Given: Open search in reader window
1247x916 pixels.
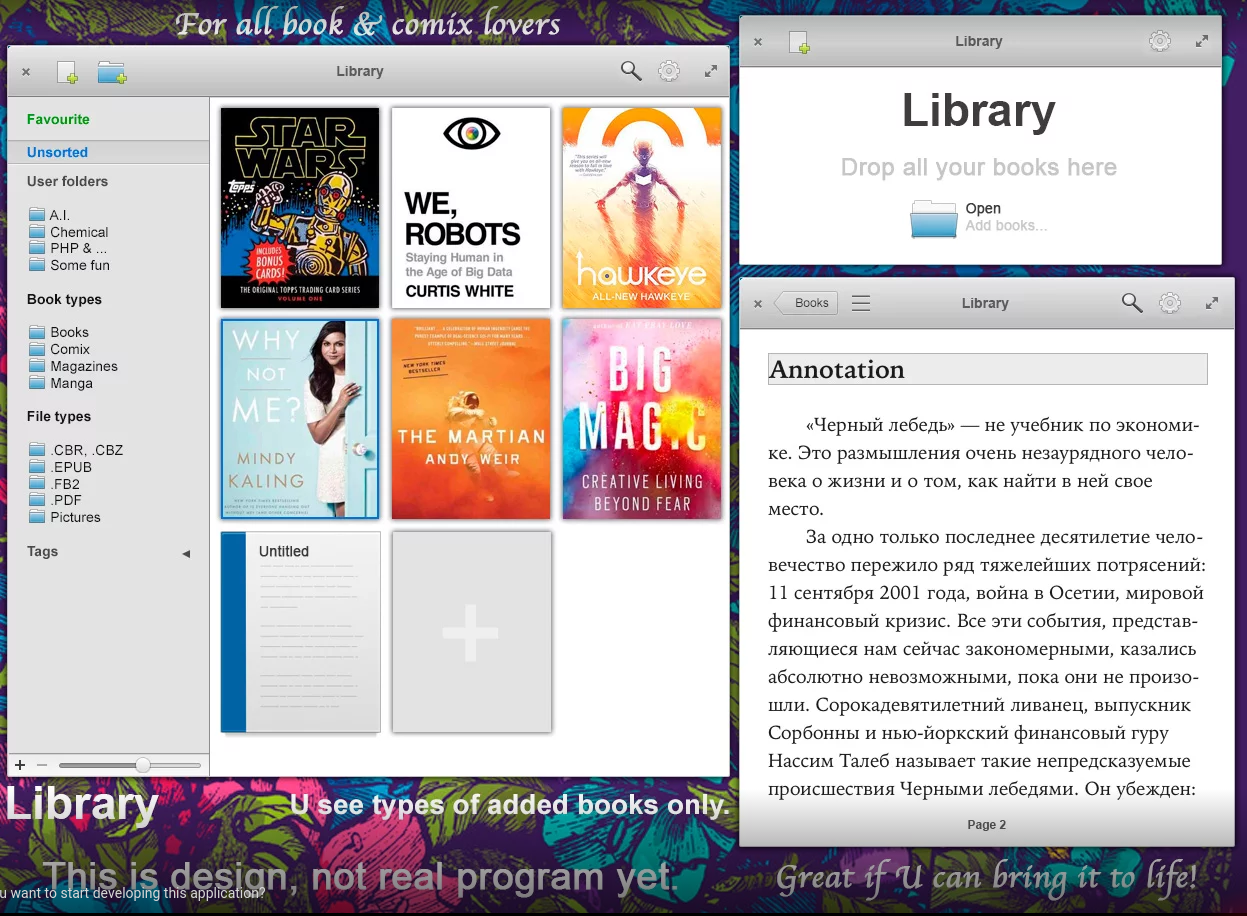Looking at the screenshot, I should (x=1132, y=303).
